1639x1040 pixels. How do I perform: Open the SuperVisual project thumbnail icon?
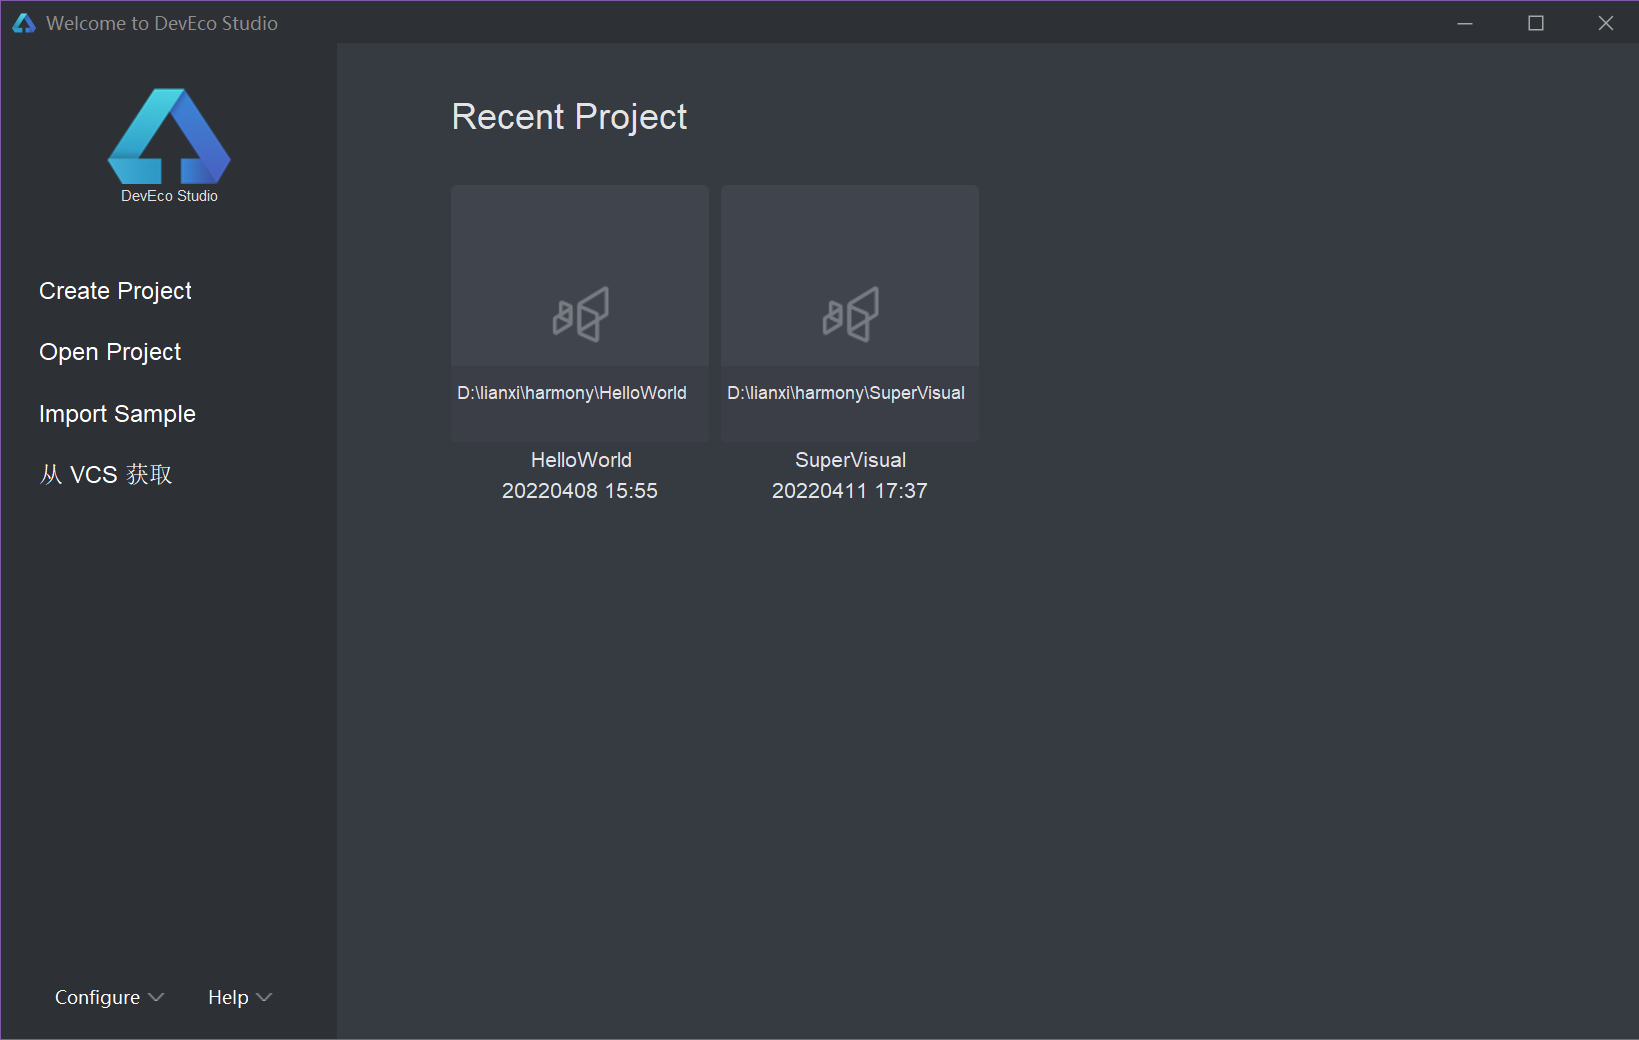pyautogui.click(x=850, y=314)
